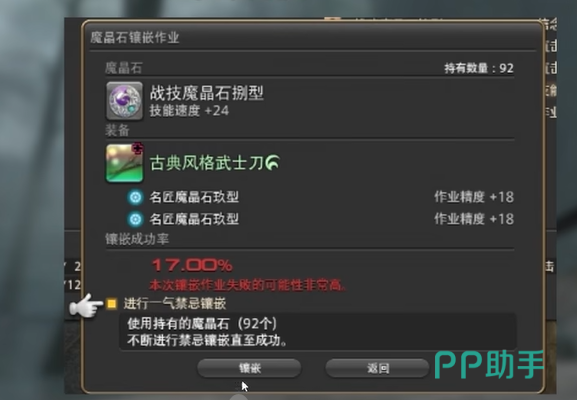Select the 古典风格武士刀 equipment icon
Image resolution: width=577 pixels, height=400 pixels.
[x=124, y=163]
